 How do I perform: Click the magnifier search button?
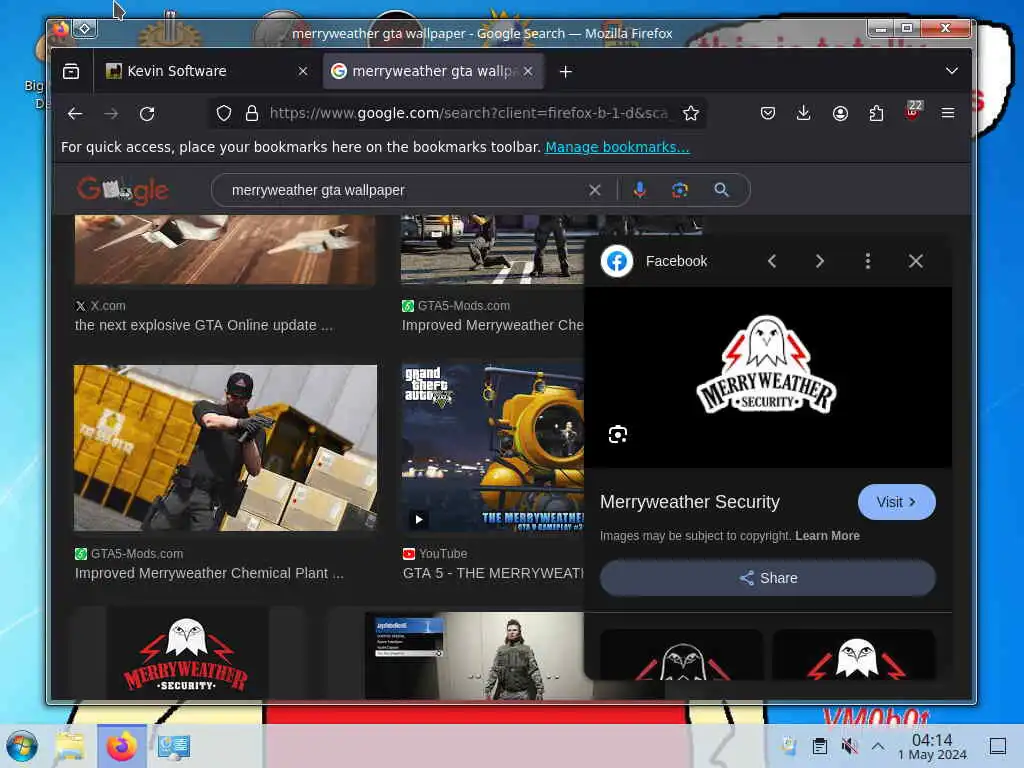coord(722,190)
